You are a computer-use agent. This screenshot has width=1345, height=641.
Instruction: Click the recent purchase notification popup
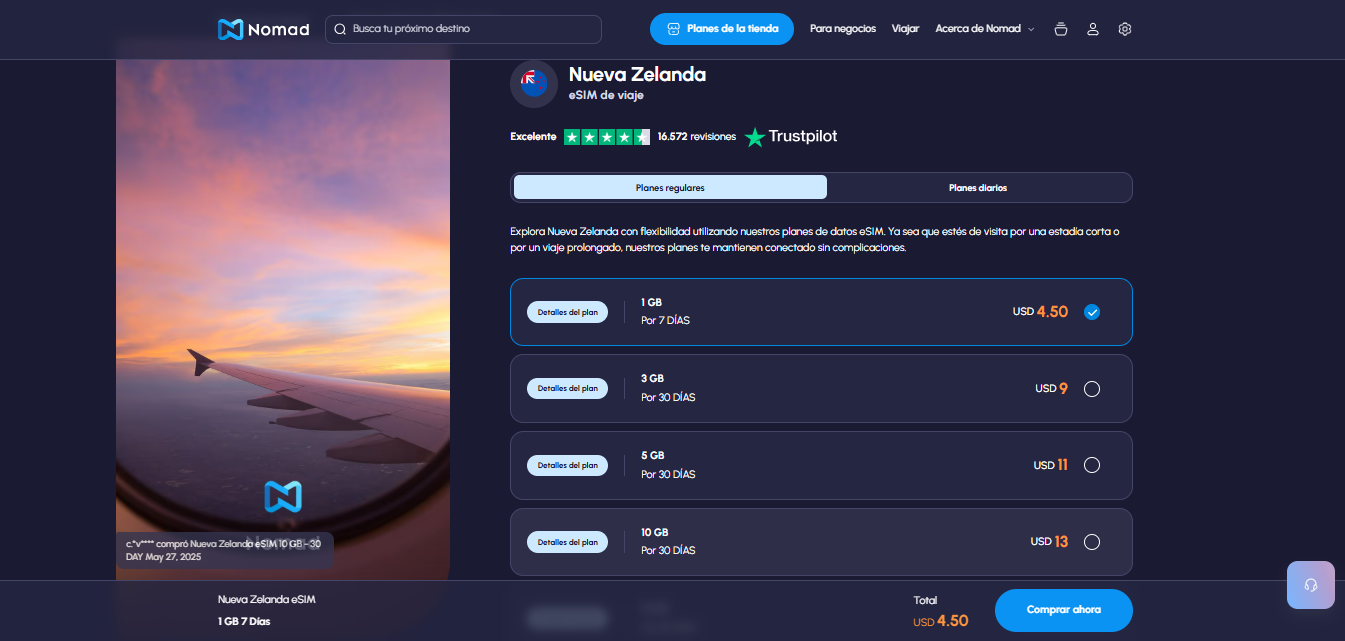(x=224, y=550)
